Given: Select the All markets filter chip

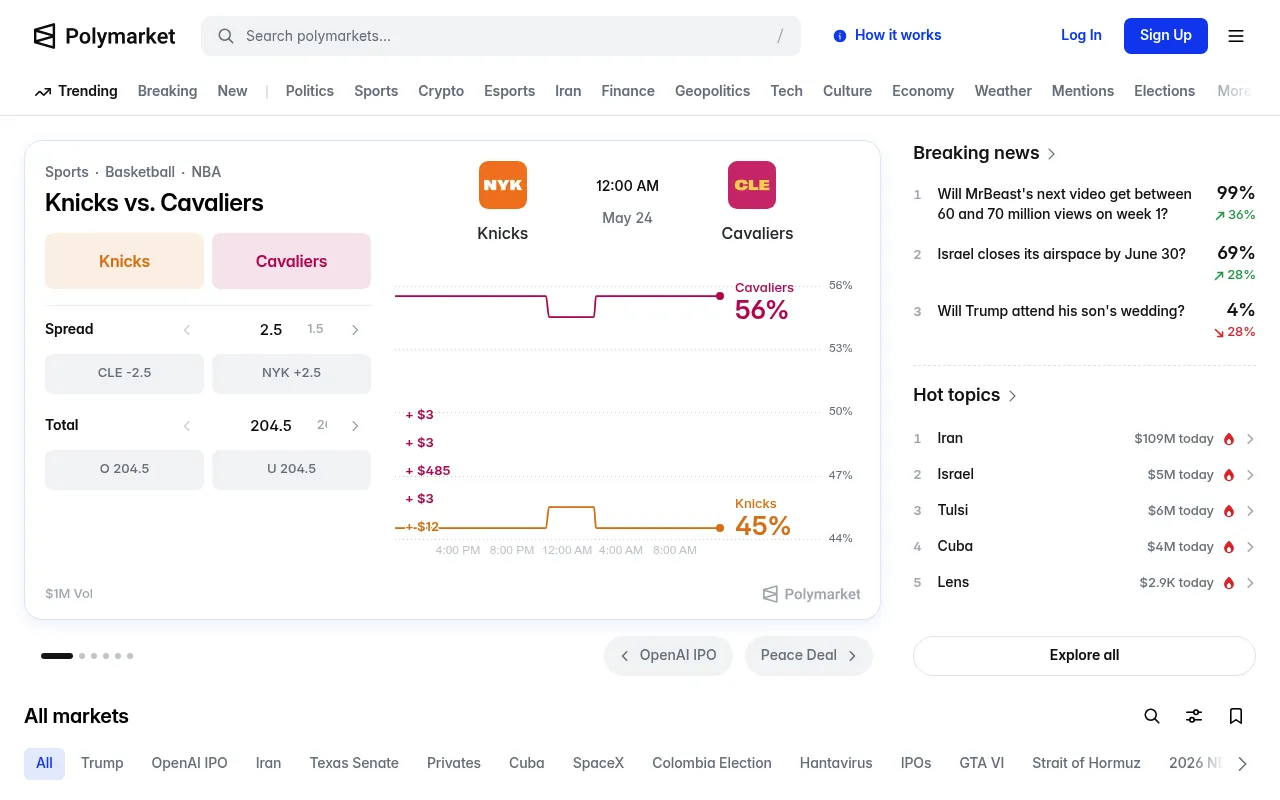Looking at the screenshot, I should click(x=44, y=763).
